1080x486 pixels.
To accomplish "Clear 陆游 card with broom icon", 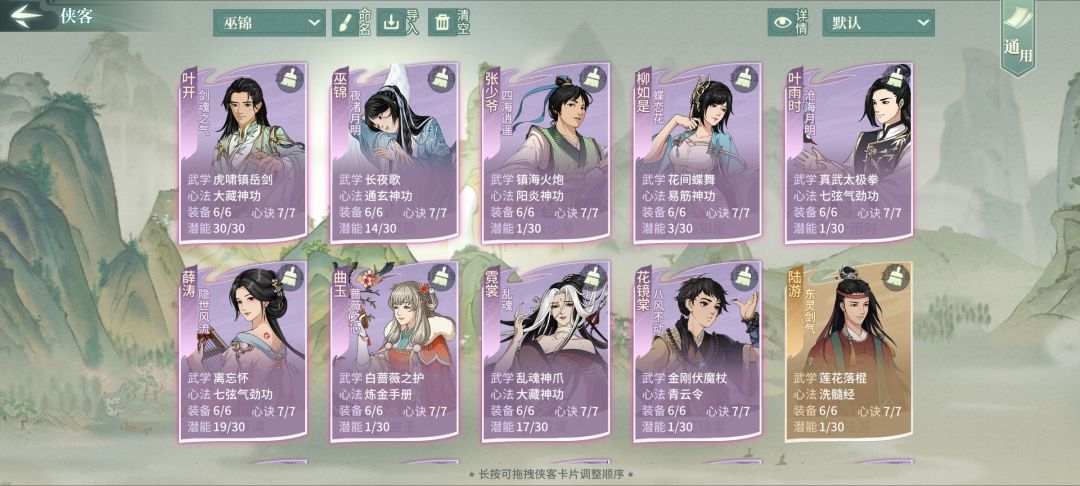I will click(x=896, y=277).
